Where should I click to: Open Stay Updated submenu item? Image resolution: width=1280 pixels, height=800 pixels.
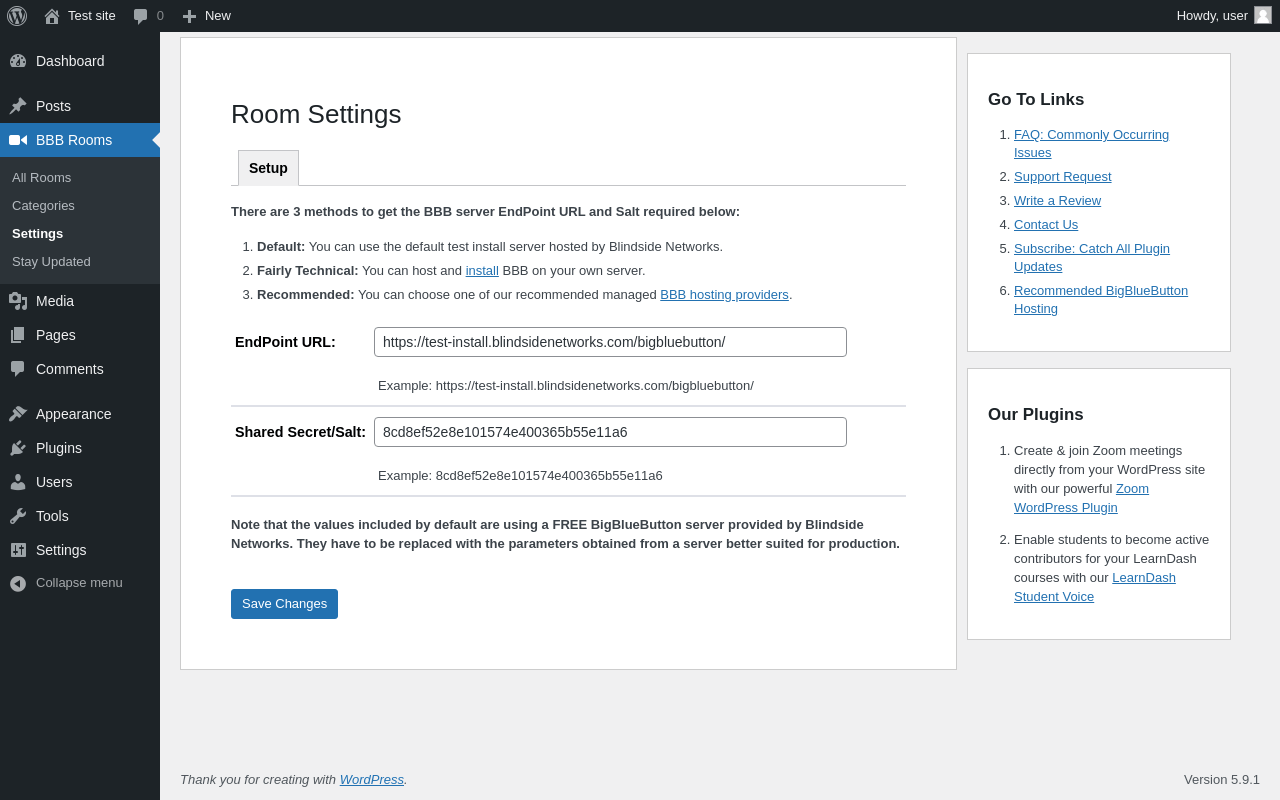51,262
